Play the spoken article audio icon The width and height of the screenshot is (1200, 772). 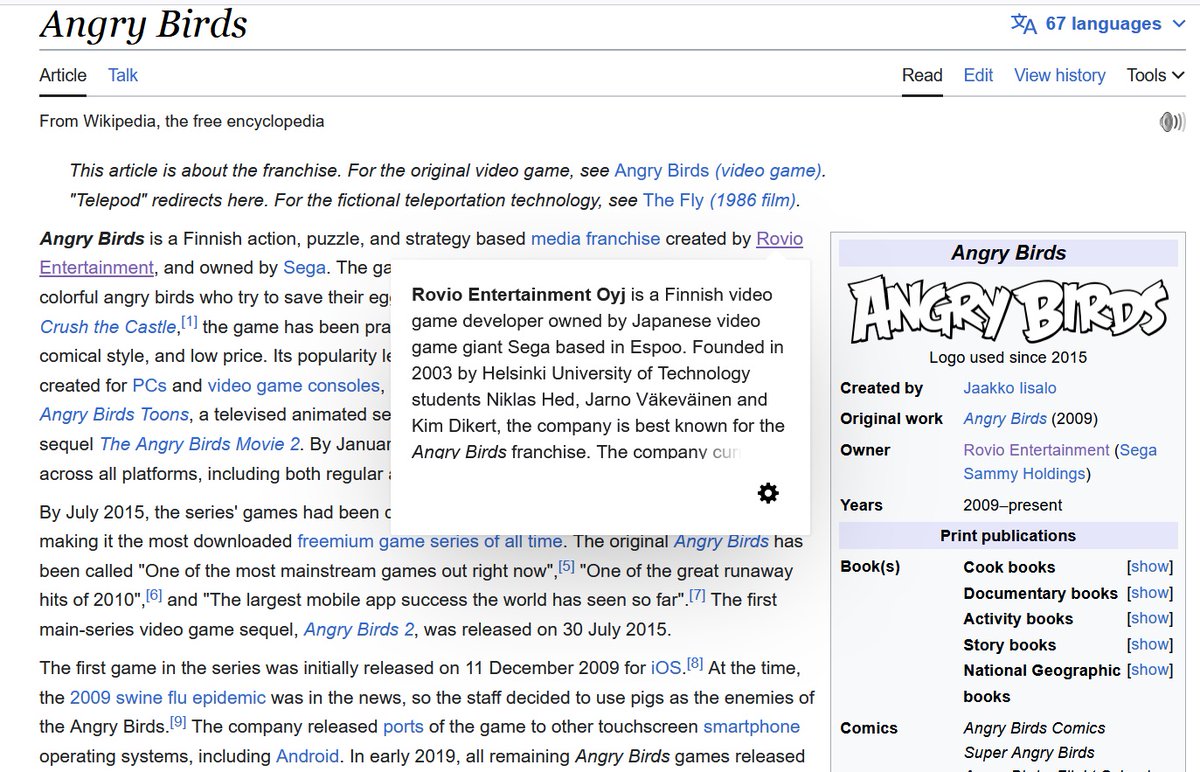(1171, 122)
